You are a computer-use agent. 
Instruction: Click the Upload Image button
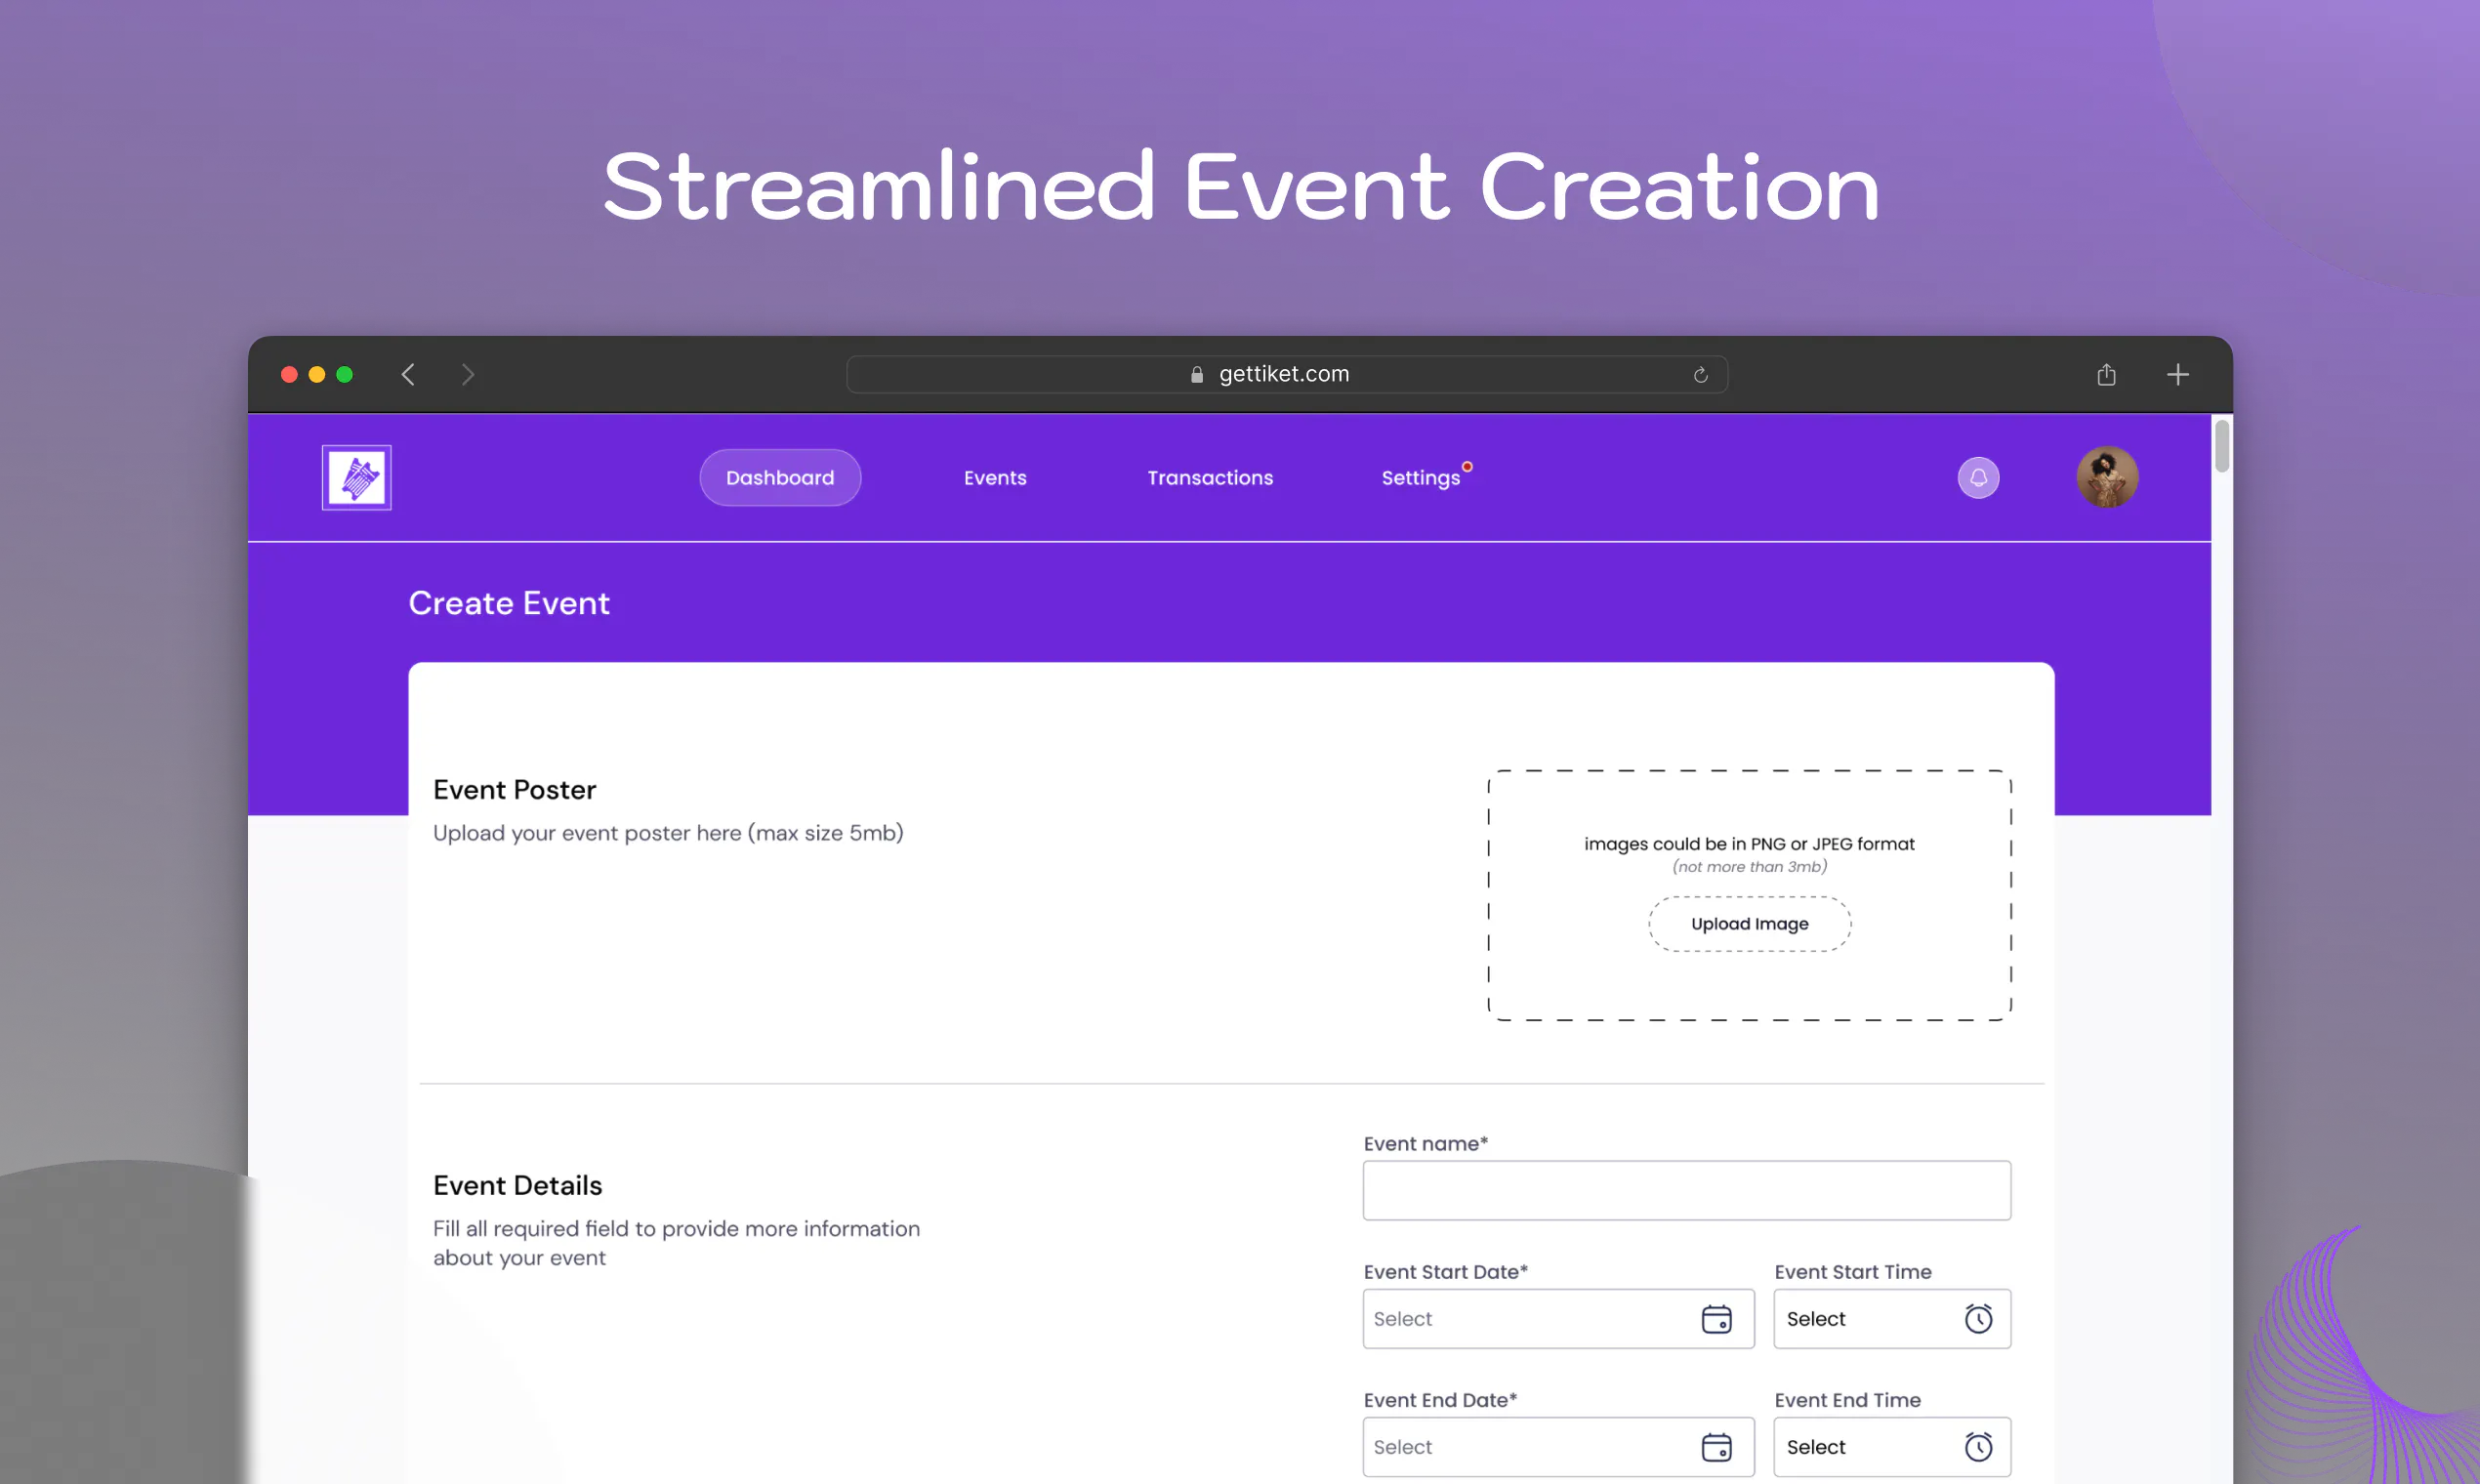click(1749, 923)
